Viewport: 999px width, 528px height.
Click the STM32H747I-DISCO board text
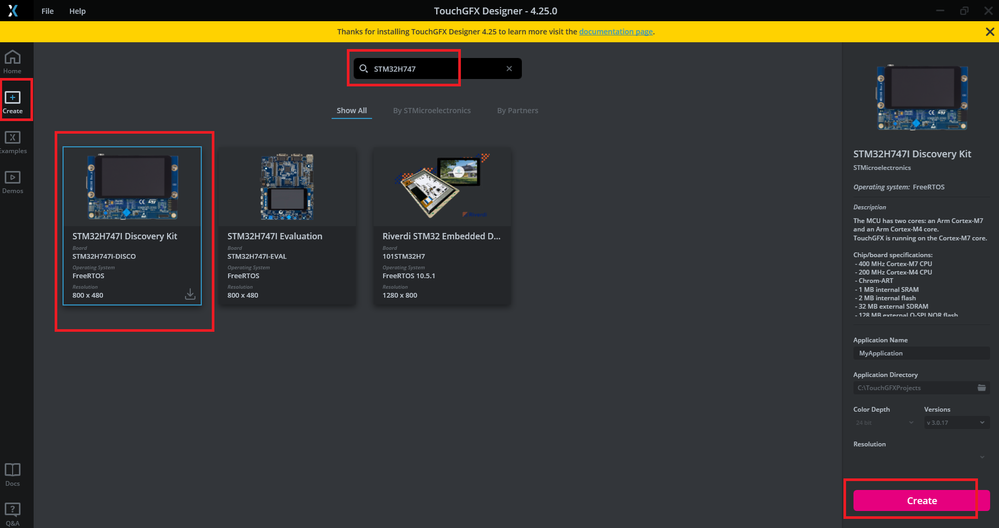tap(104, 256)
